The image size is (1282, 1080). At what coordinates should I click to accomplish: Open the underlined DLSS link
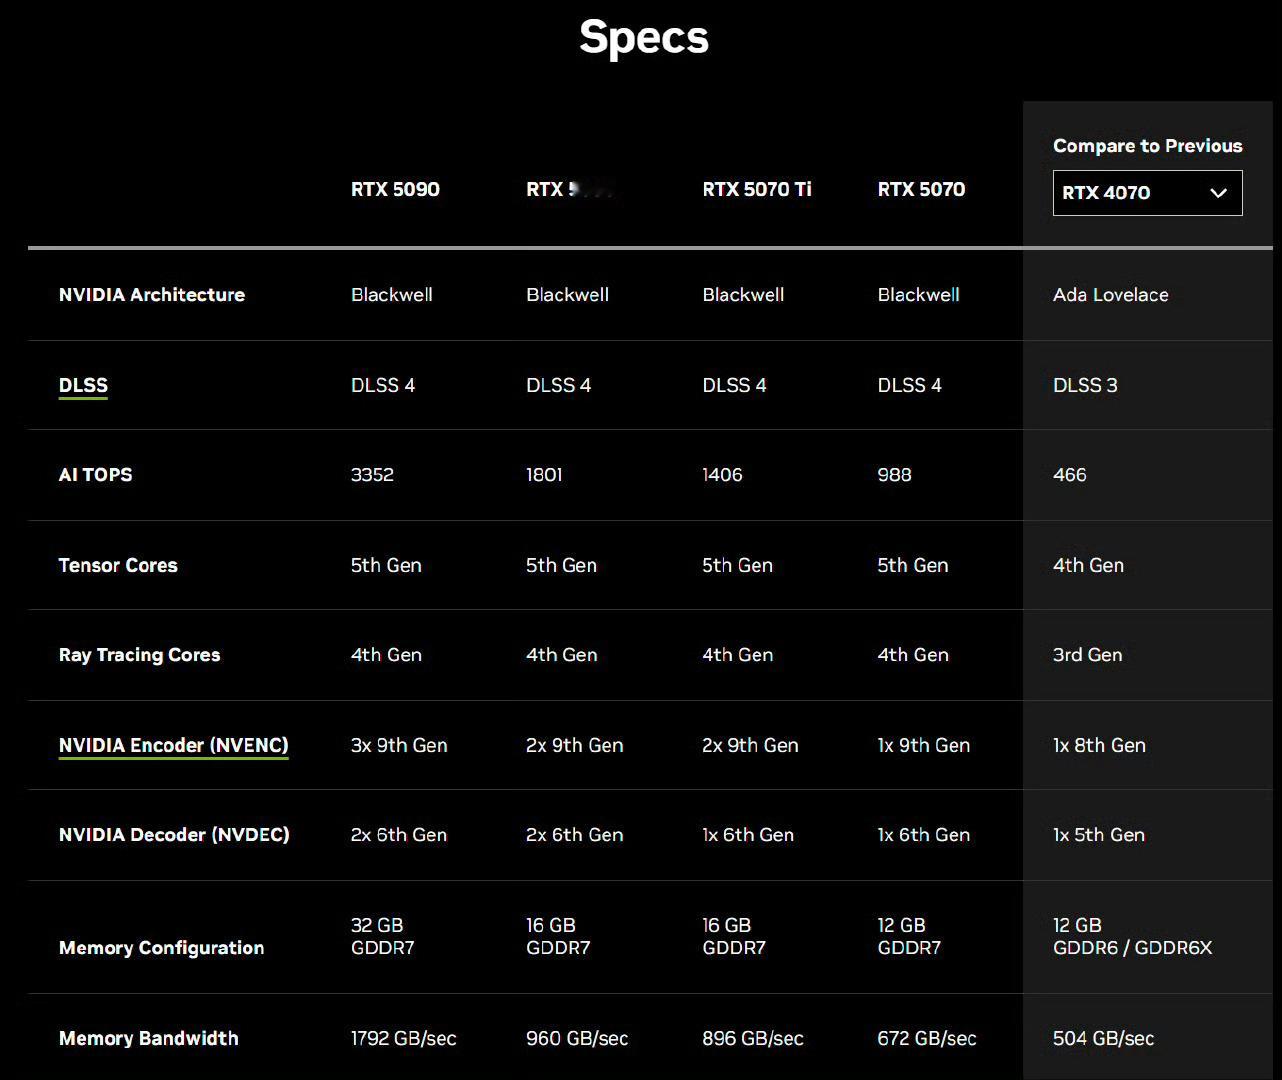83,386
